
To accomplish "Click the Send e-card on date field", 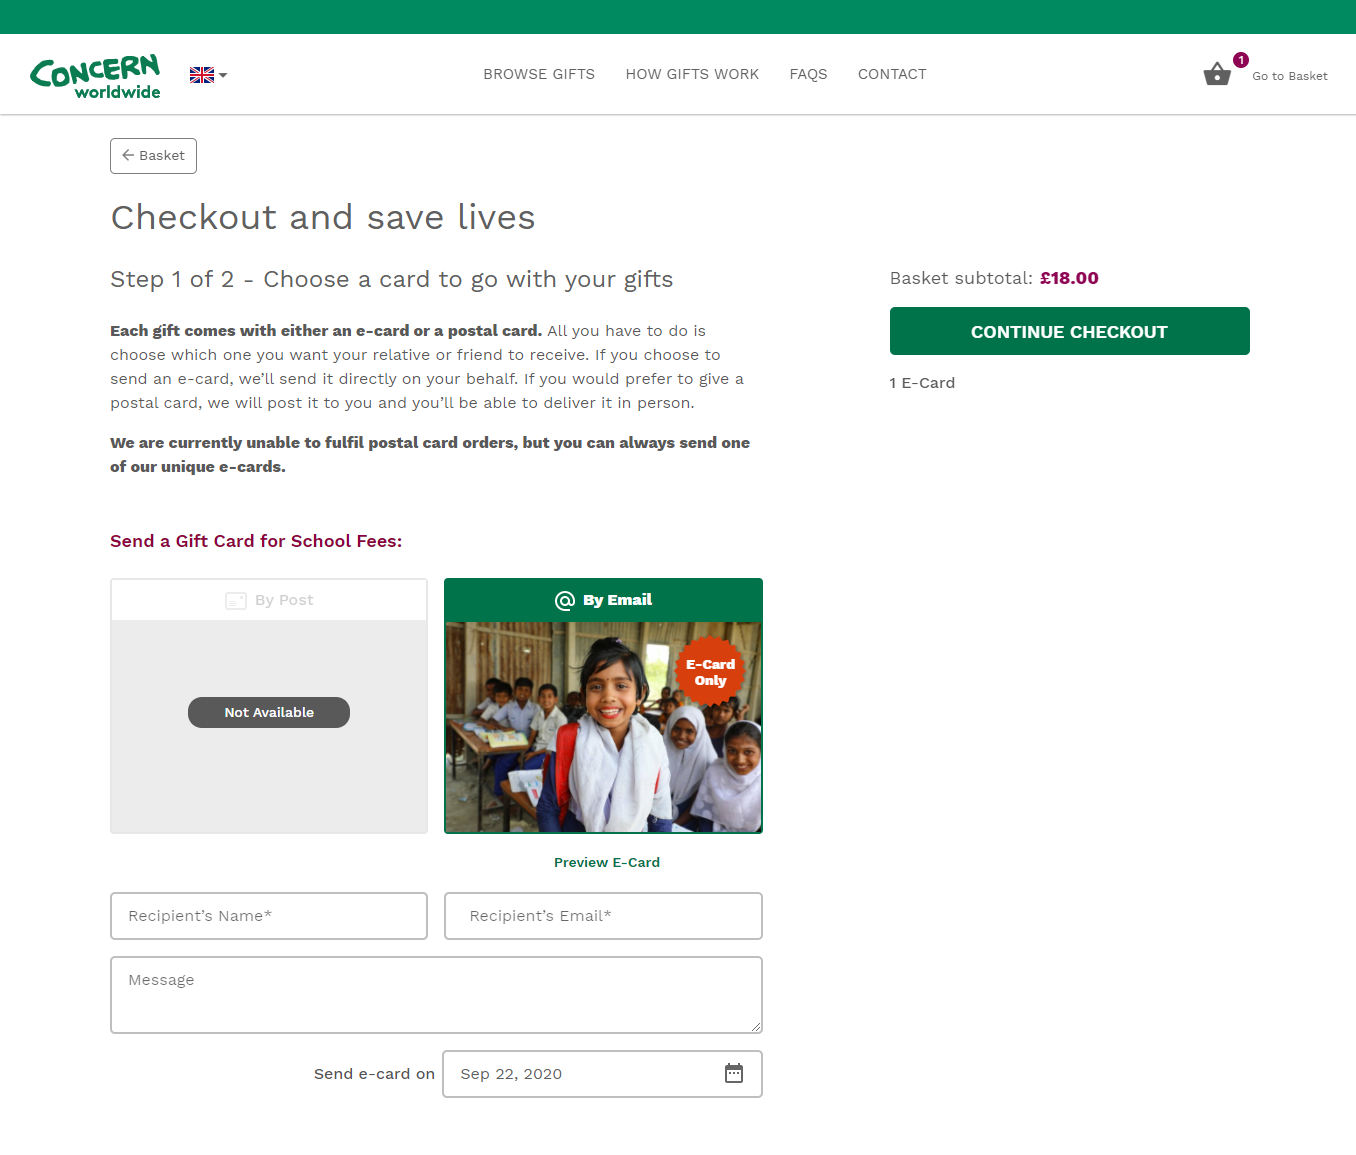I will tap(603, 1074).
